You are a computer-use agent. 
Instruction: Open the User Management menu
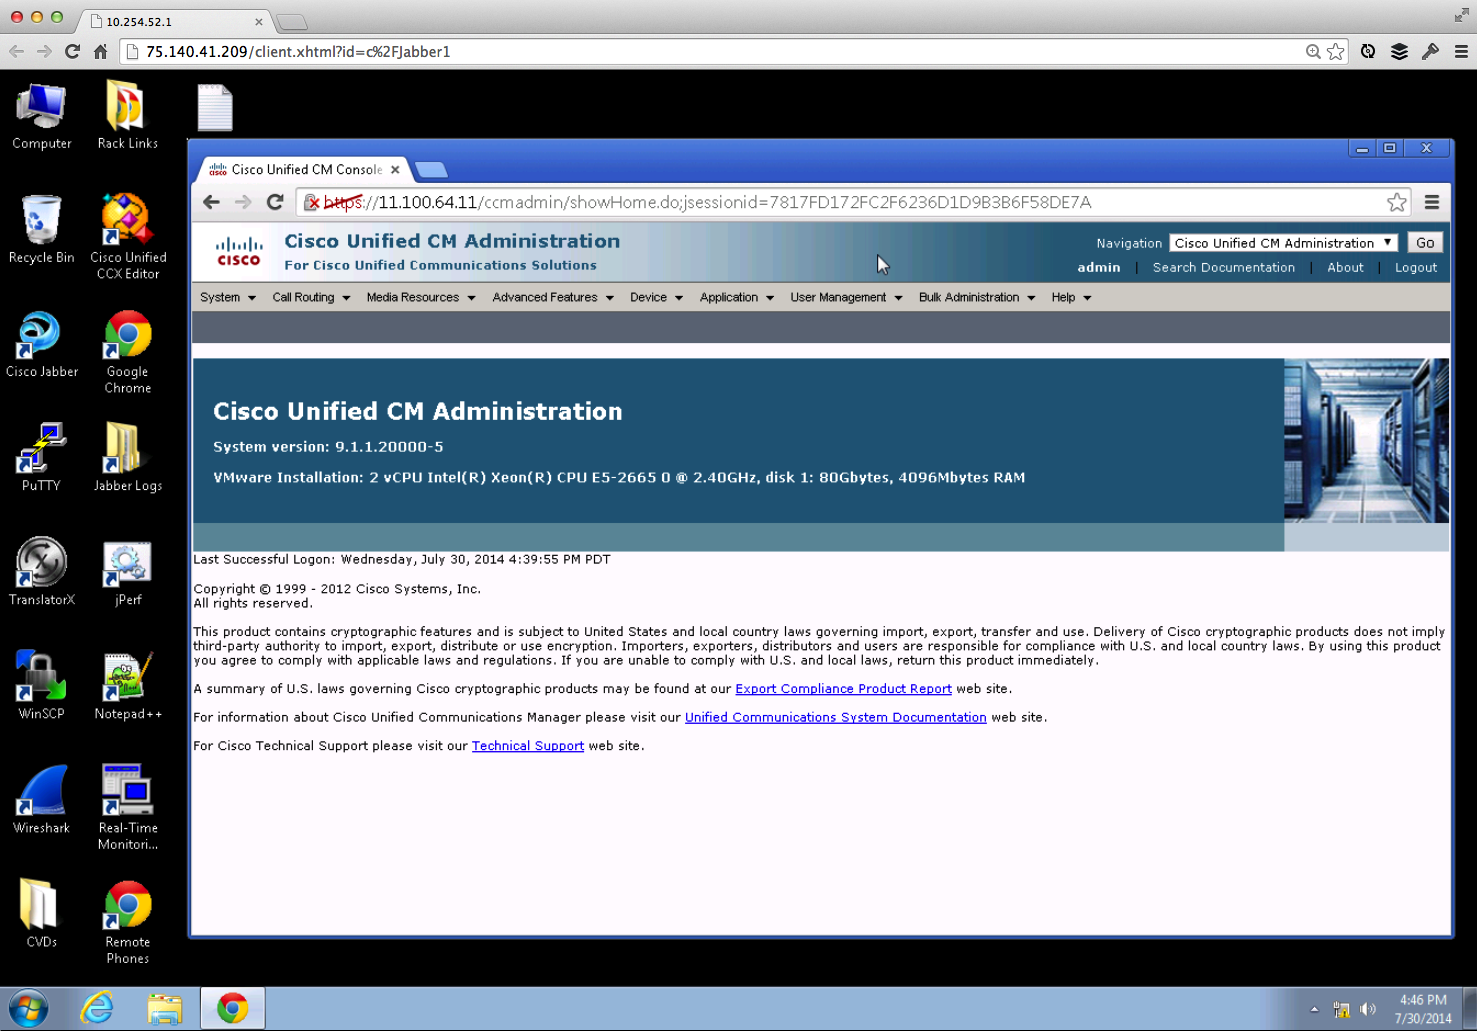pyautogui.click(x=846, y=297)
